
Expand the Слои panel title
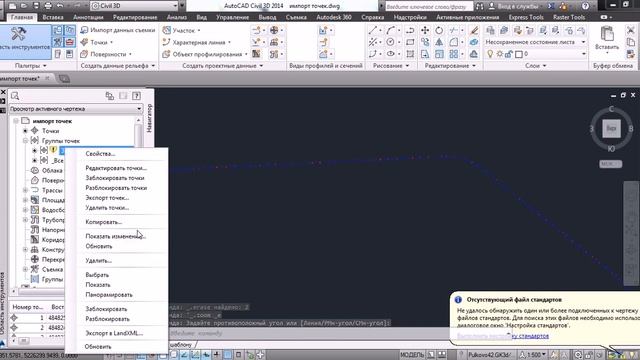(x=536, y=66)
